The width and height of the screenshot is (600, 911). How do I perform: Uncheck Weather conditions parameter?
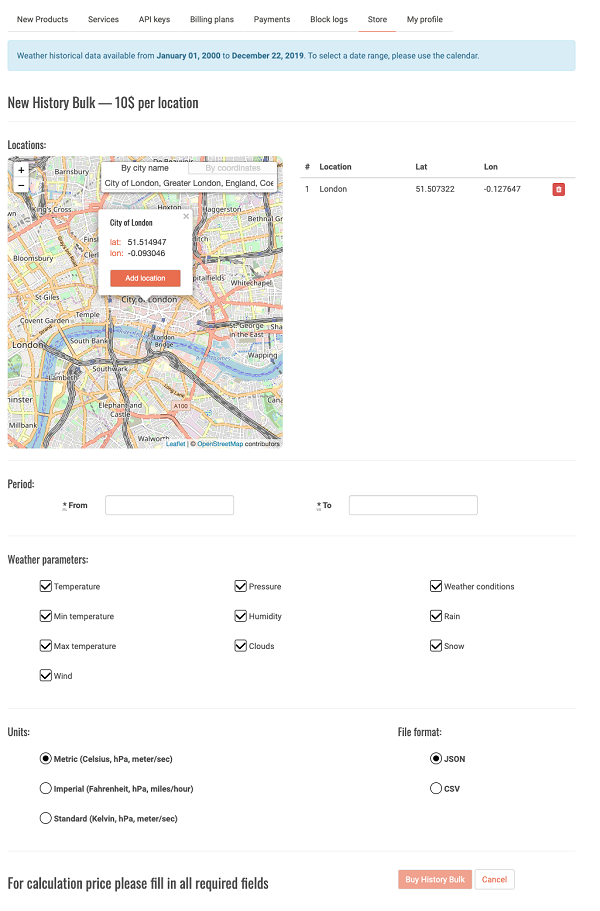(436, 586)
